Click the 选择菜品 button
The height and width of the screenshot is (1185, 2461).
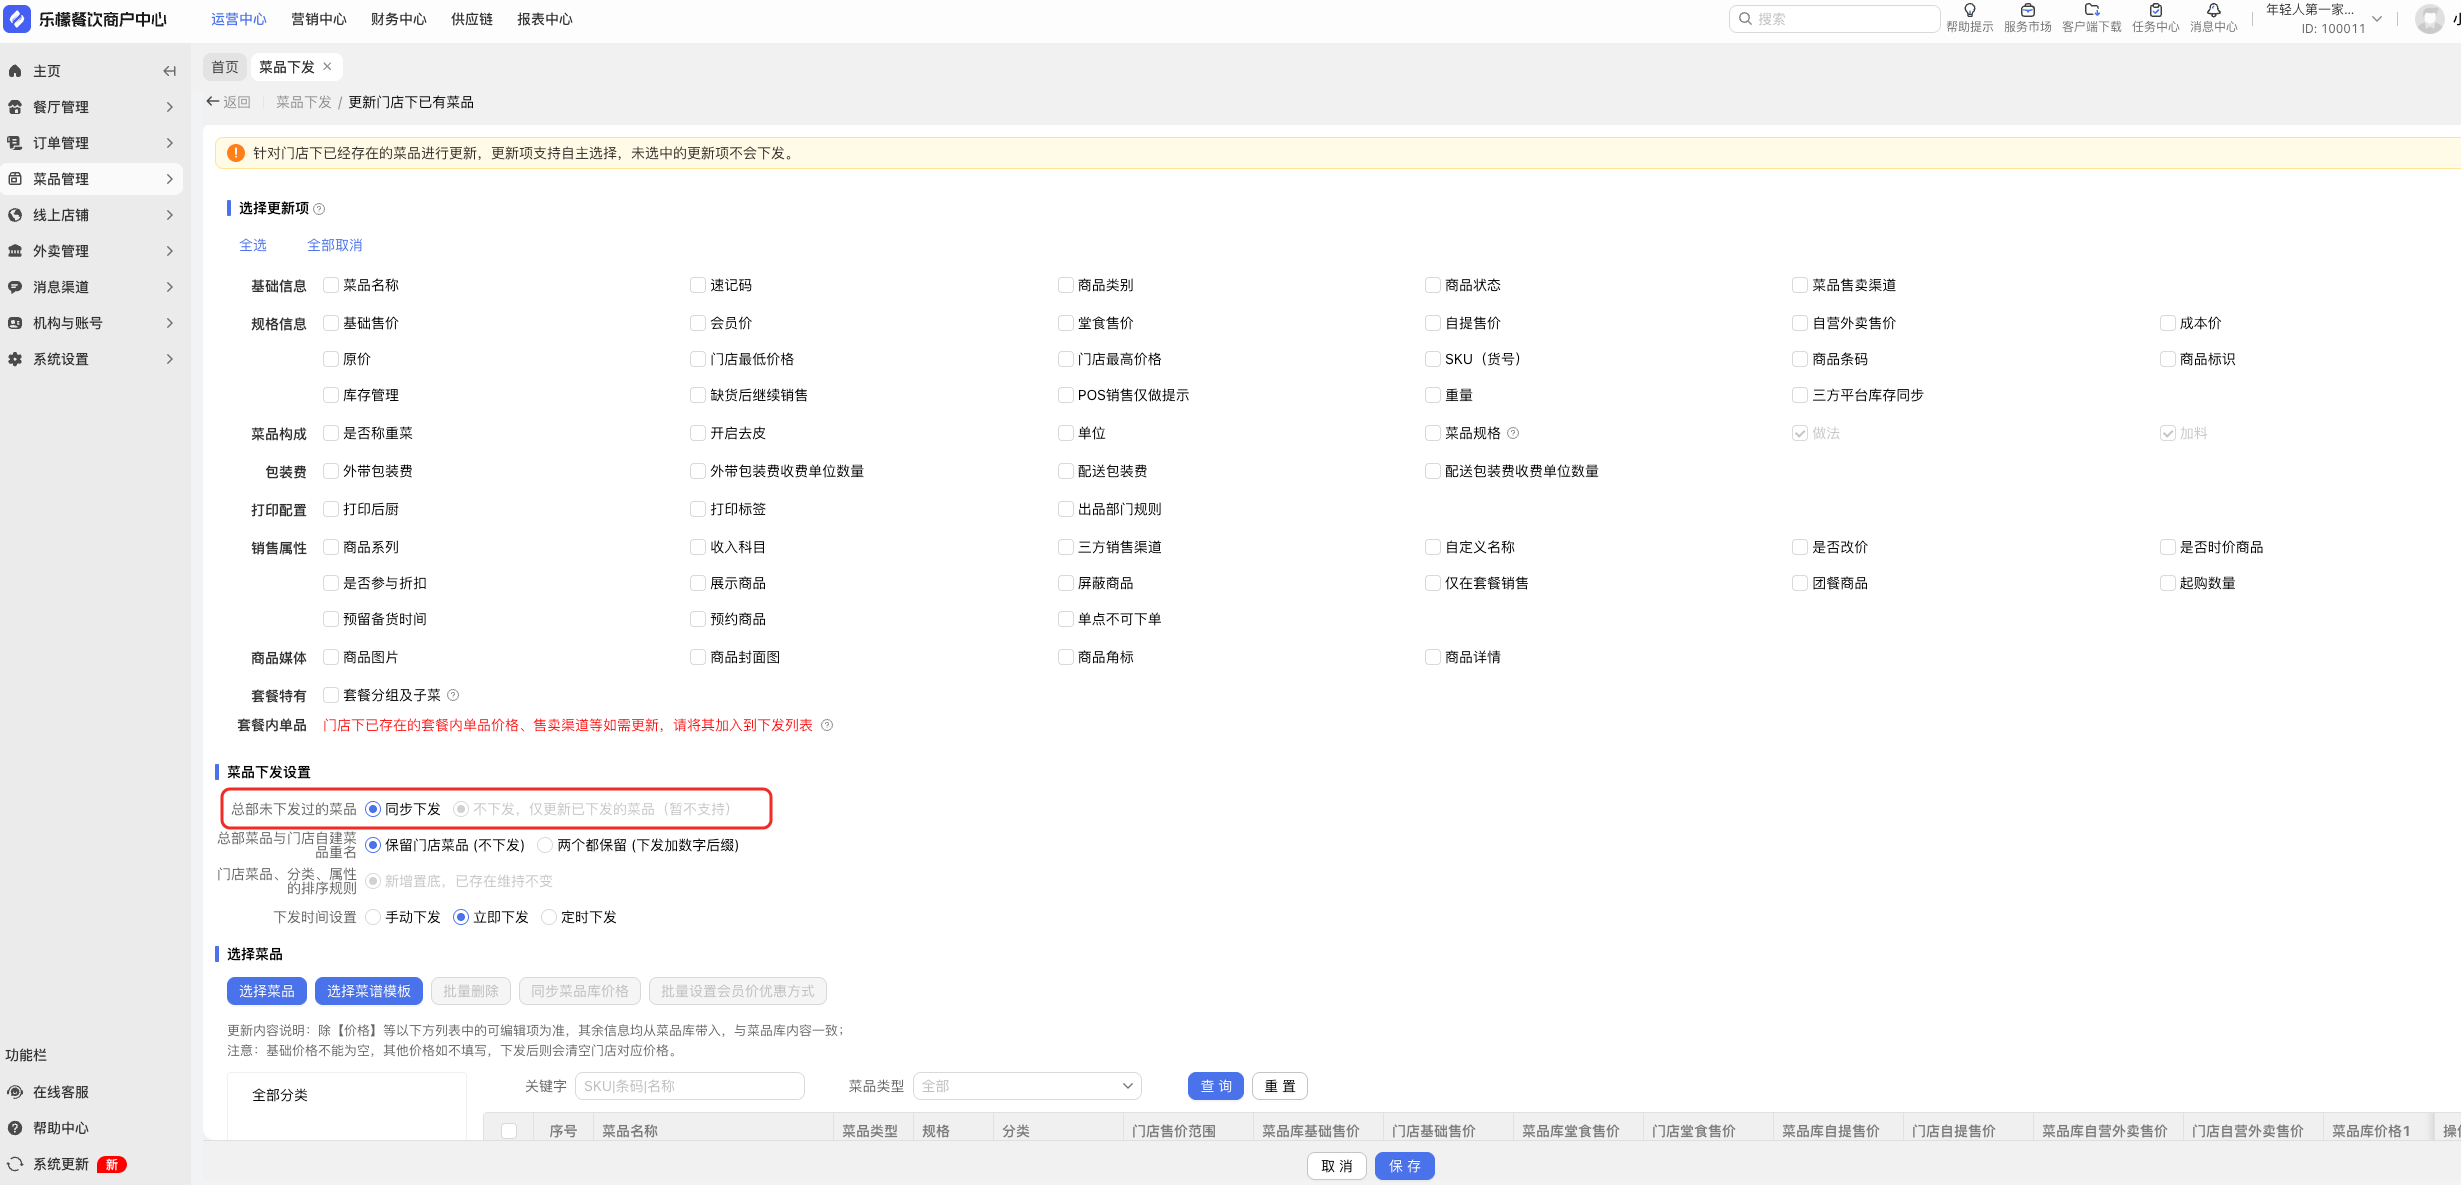click(266, 991)
